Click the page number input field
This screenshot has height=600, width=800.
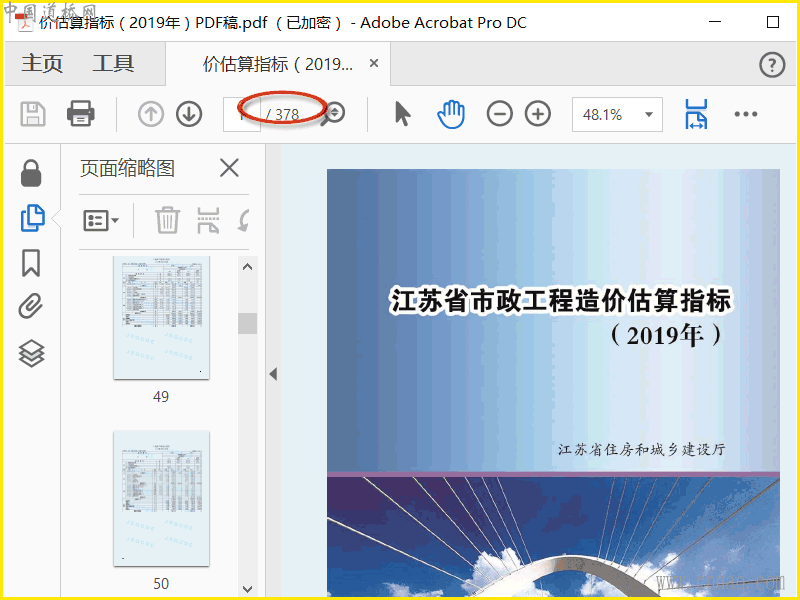tap(242, 114)
